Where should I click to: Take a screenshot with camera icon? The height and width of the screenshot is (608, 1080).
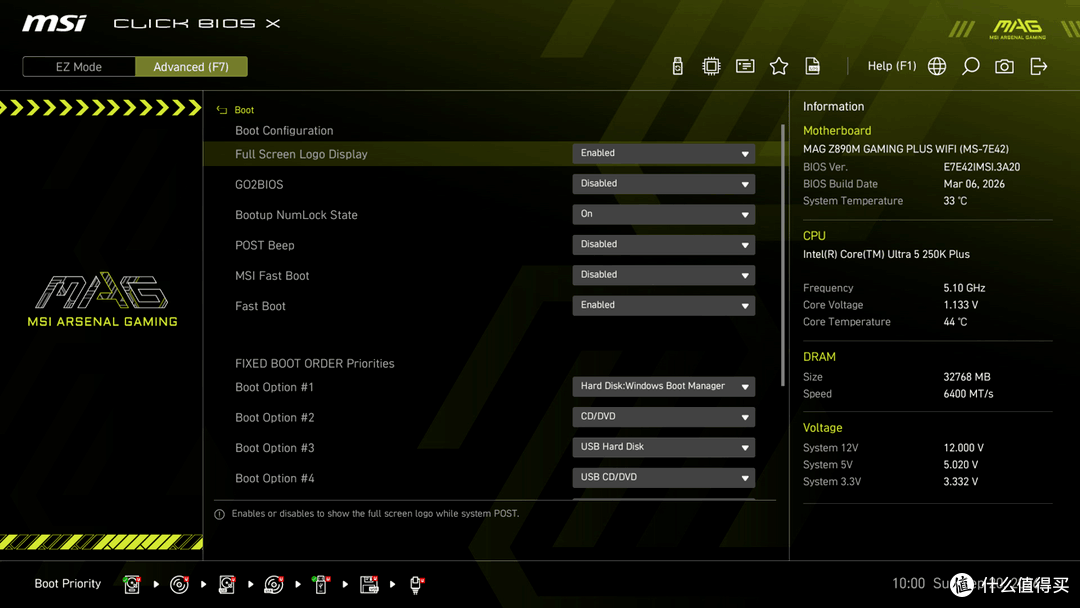[x=1004, y=66]
